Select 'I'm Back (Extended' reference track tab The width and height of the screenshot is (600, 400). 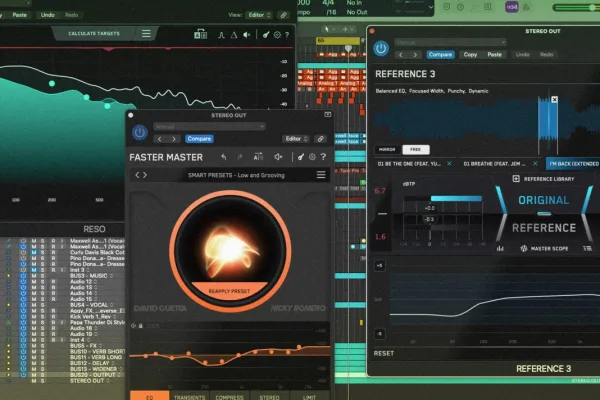point(573,164)
